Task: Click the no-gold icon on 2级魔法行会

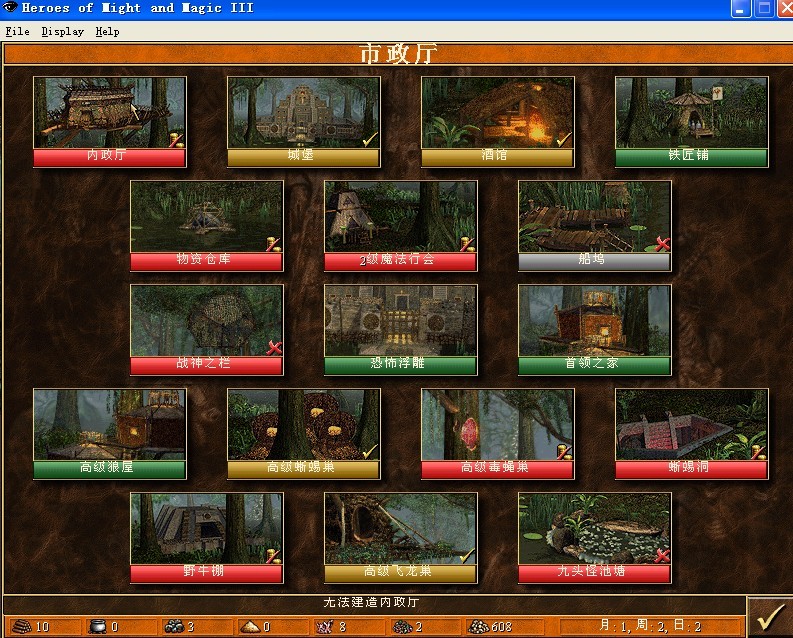Action: click(x=468, y=244)
